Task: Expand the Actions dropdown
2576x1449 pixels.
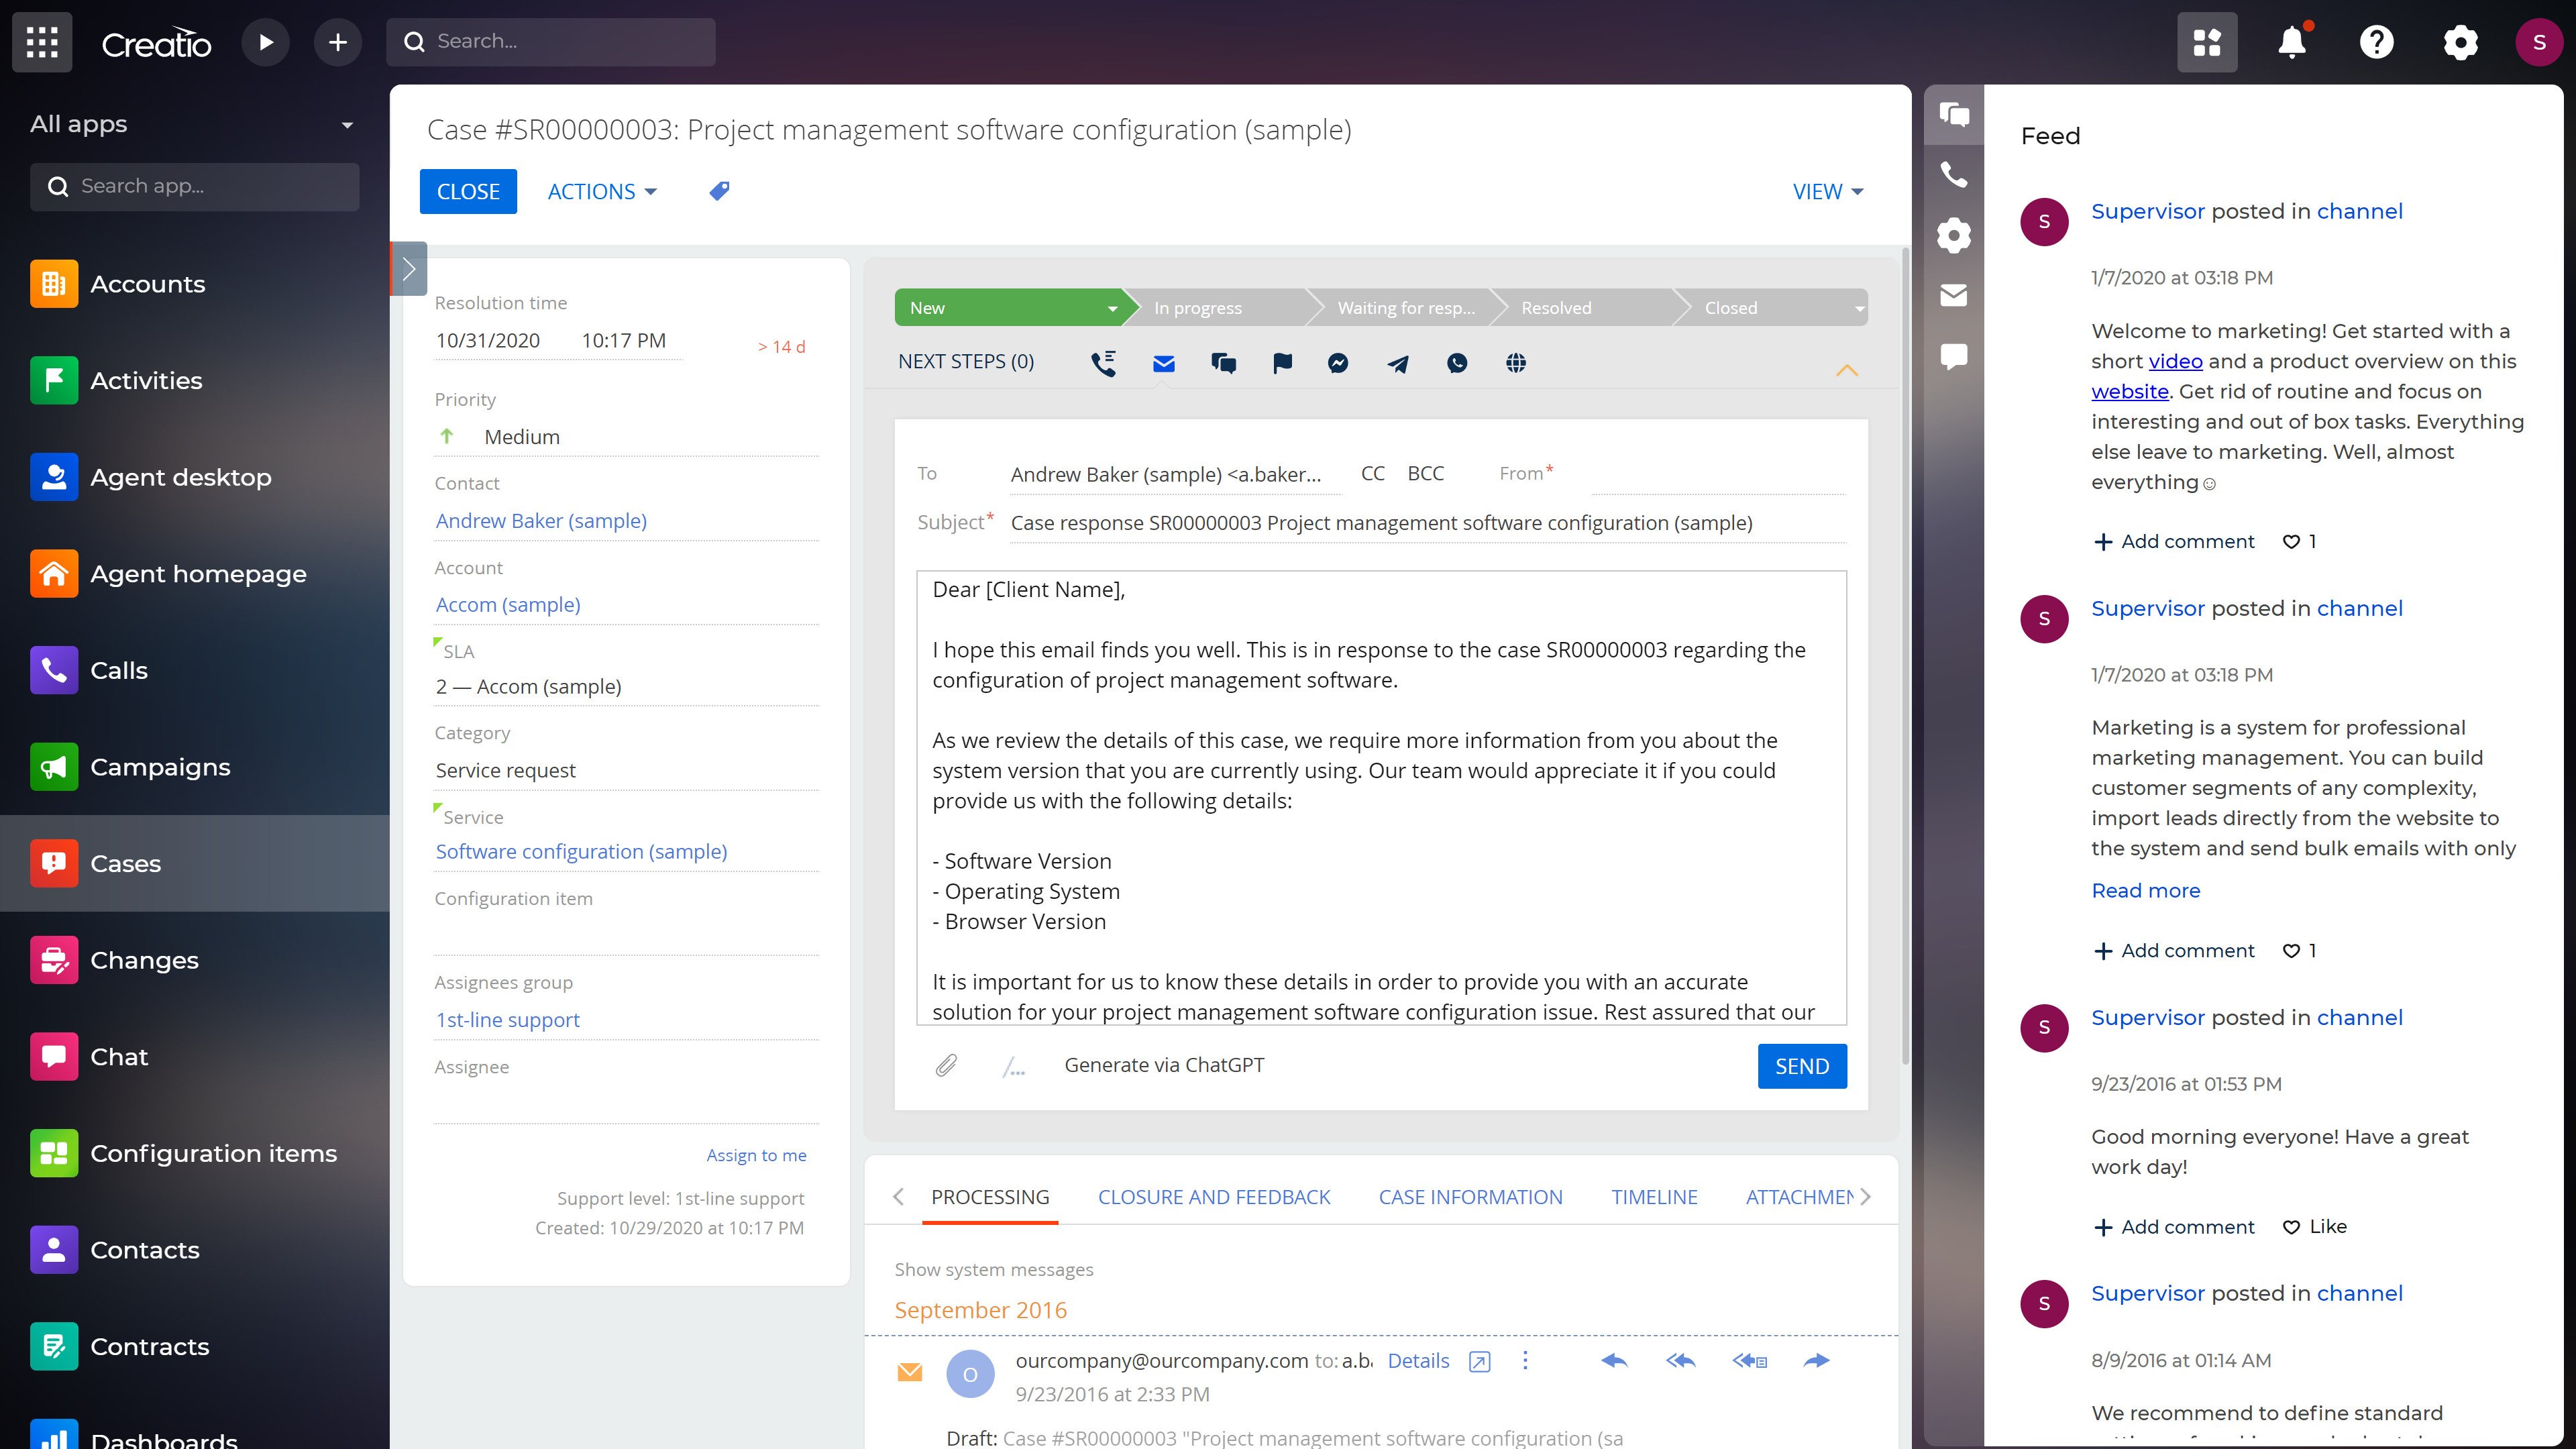Action: (601, 191)
